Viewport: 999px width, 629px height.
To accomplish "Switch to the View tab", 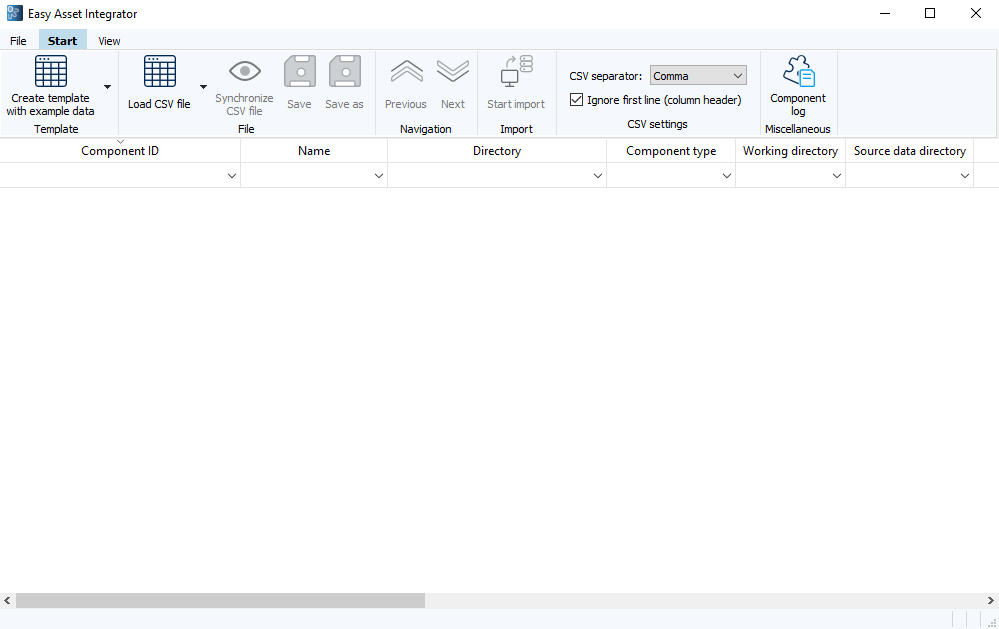I will 109,40.
